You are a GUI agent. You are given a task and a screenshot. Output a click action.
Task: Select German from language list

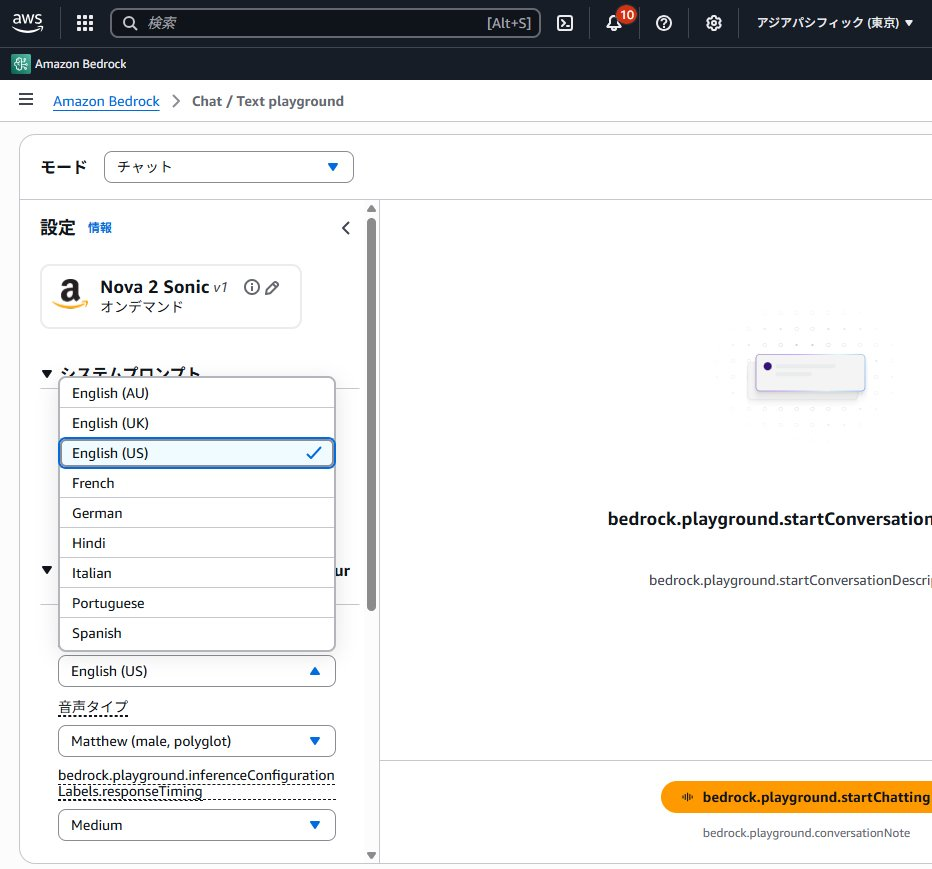click(197, 513)
